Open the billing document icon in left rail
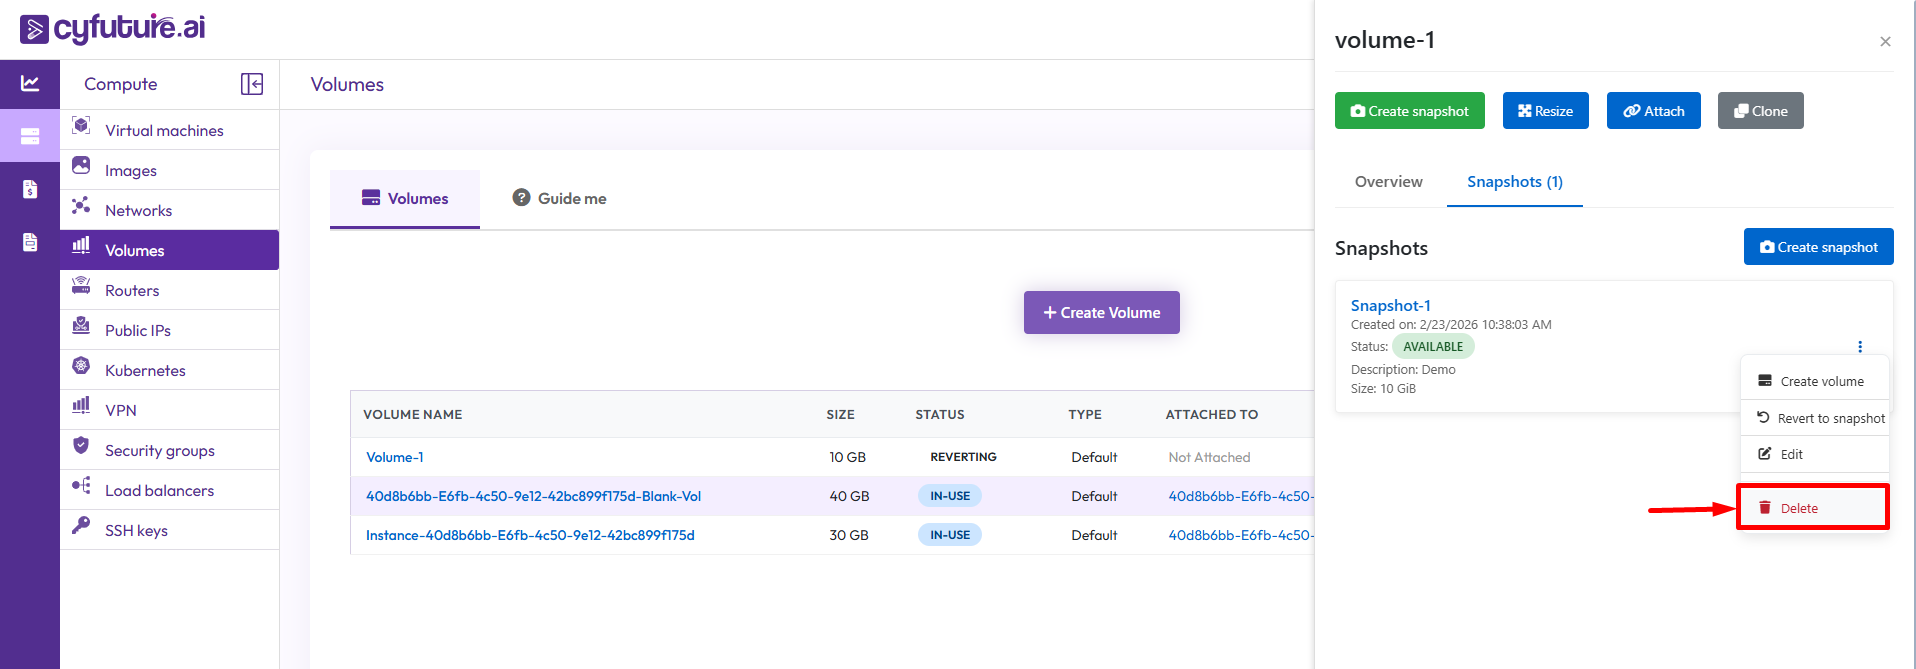 pos(30,189)
